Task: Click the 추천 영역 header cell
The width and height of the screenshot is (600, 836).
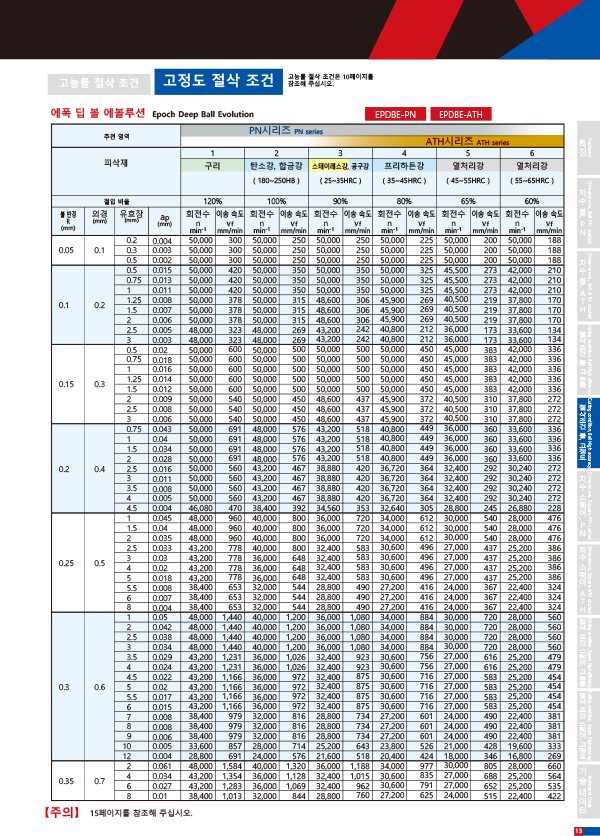Action: (116, 136)
